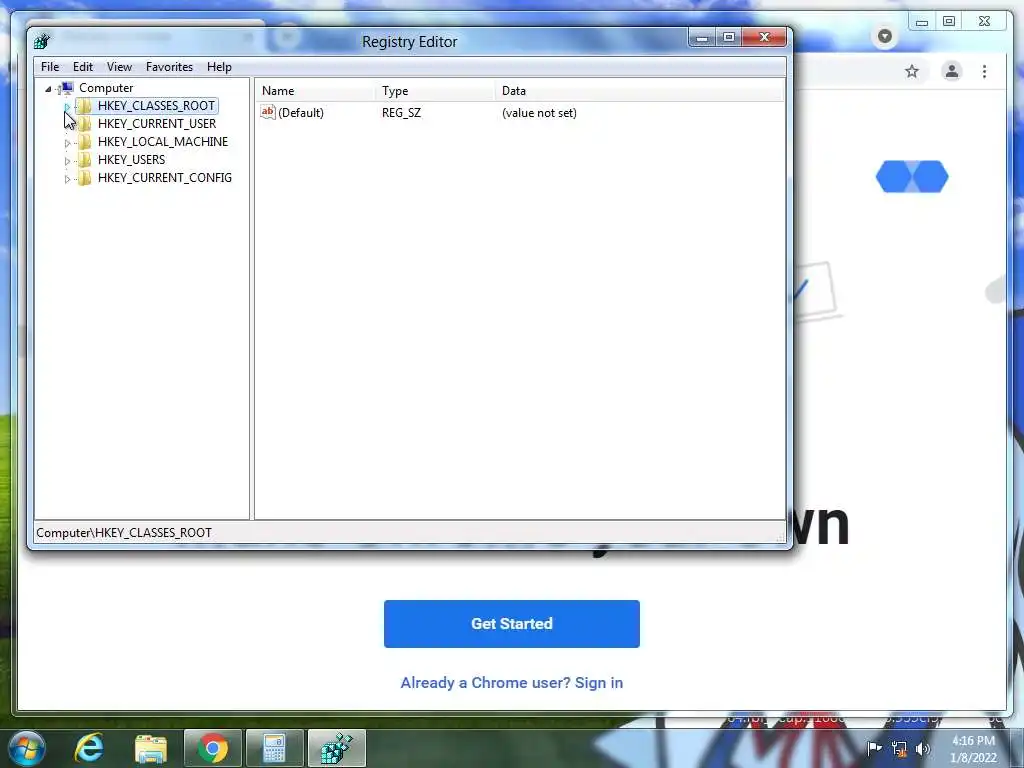This screenshot has width=1024, height=768.
Task: Open the Edit menu
Action: (x=83, y=67)
